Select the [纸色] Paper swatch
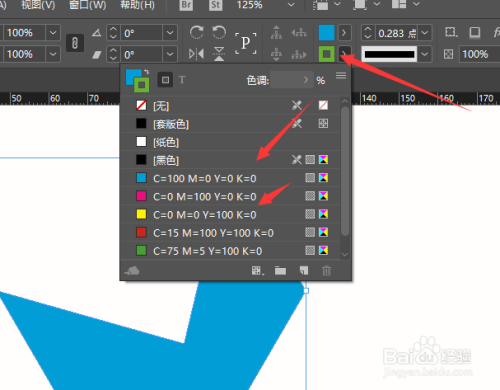Viewport: 500px width, 390px height. coord(230,142)
